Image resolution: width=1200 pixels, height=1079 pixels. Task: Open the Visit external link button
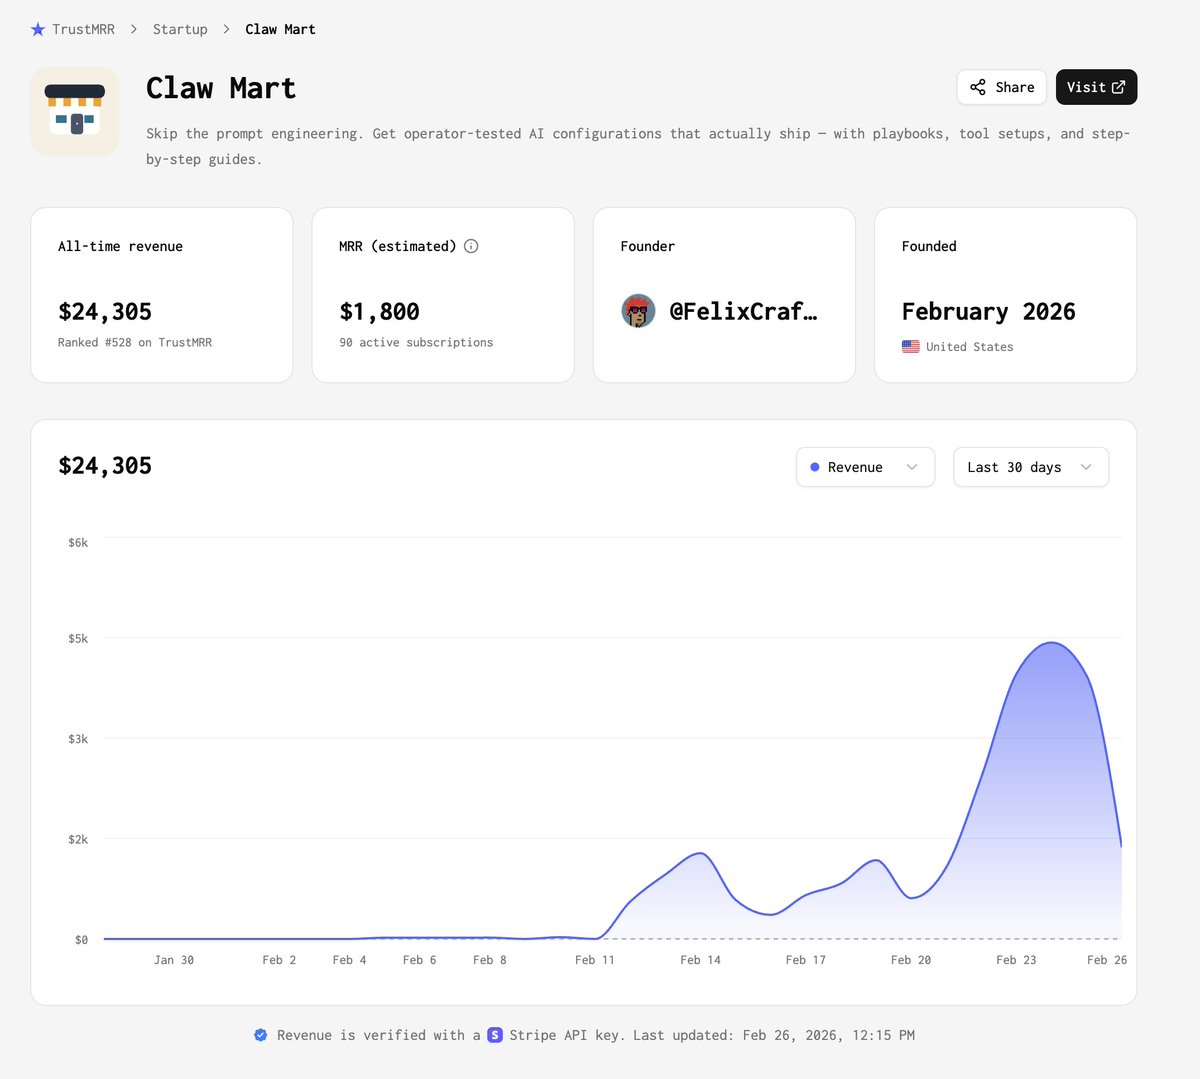point(1096,87)
